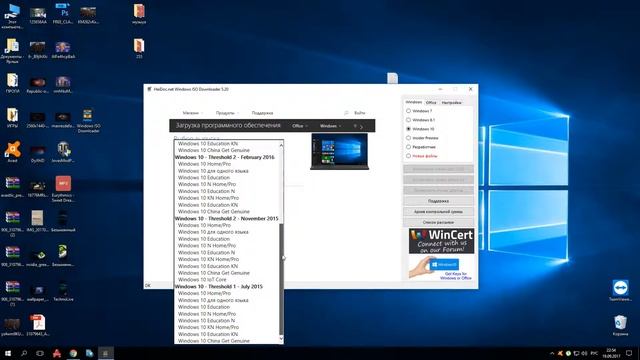Launch TeamViewer from the desktop

pos(620,290)
